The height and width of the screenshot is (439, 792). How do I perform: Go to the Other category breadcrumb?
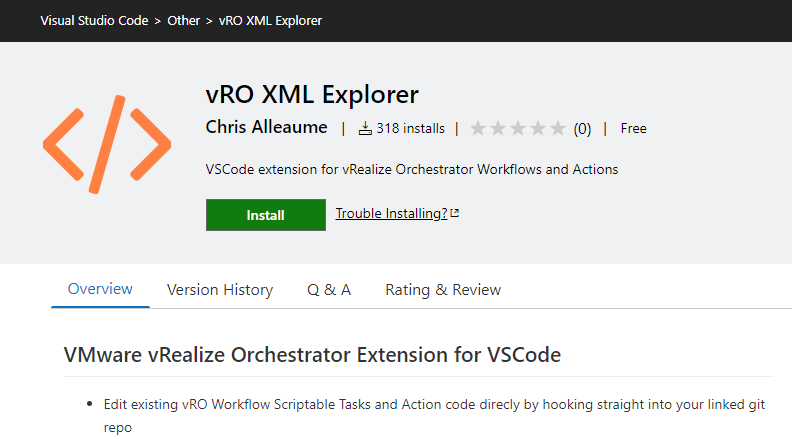pos(184,20)
